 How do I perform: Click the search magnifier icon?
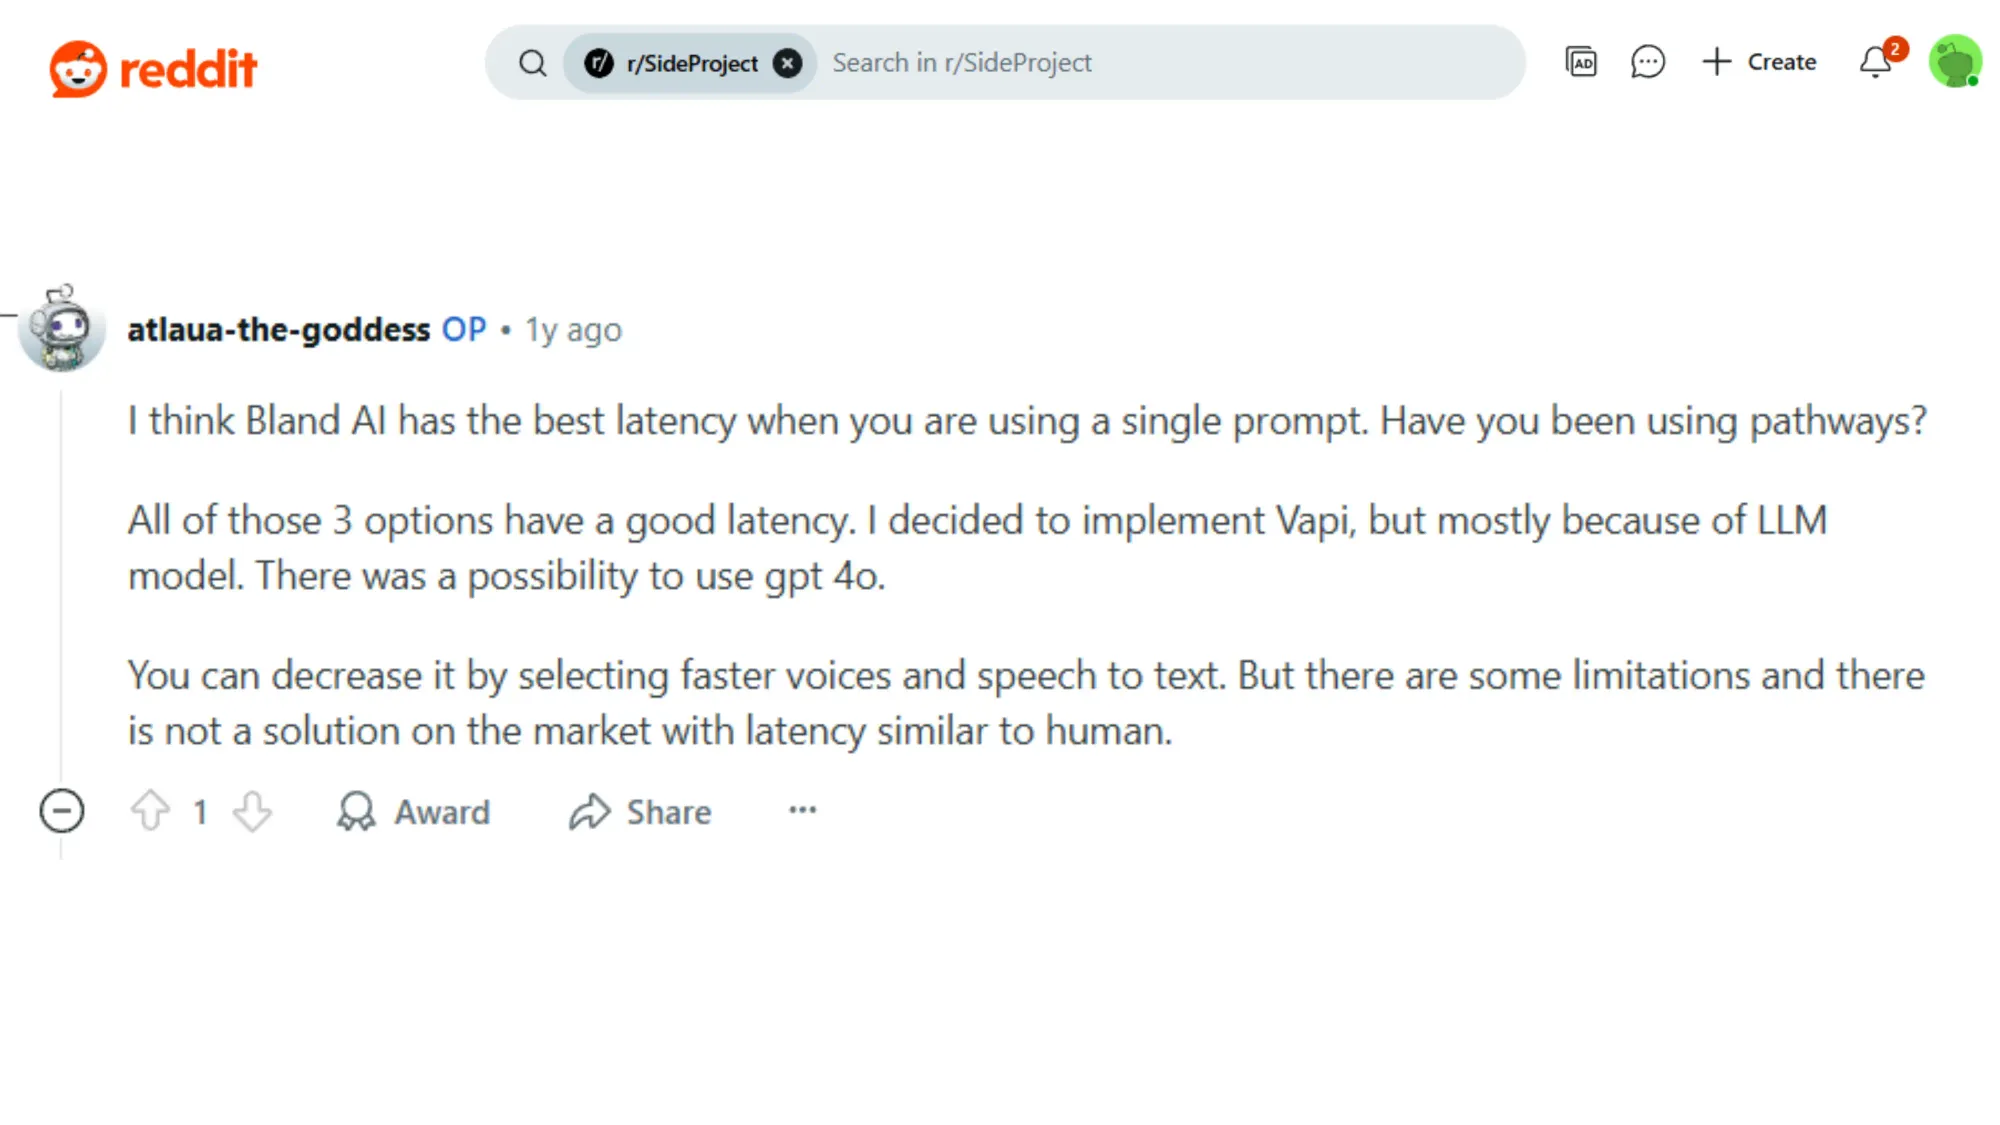[x=533, y=62]
